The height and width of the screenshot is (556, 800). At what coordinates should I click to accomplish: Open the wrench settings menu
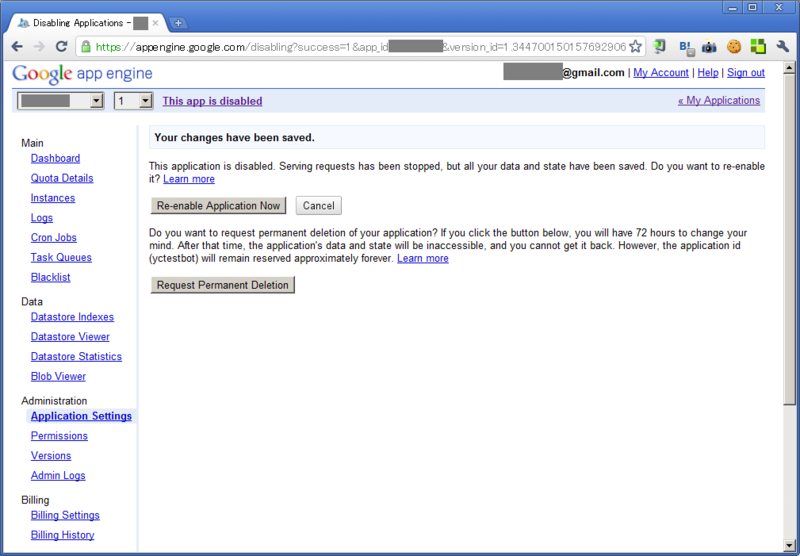pyautogui.click(x=783, y=47)
